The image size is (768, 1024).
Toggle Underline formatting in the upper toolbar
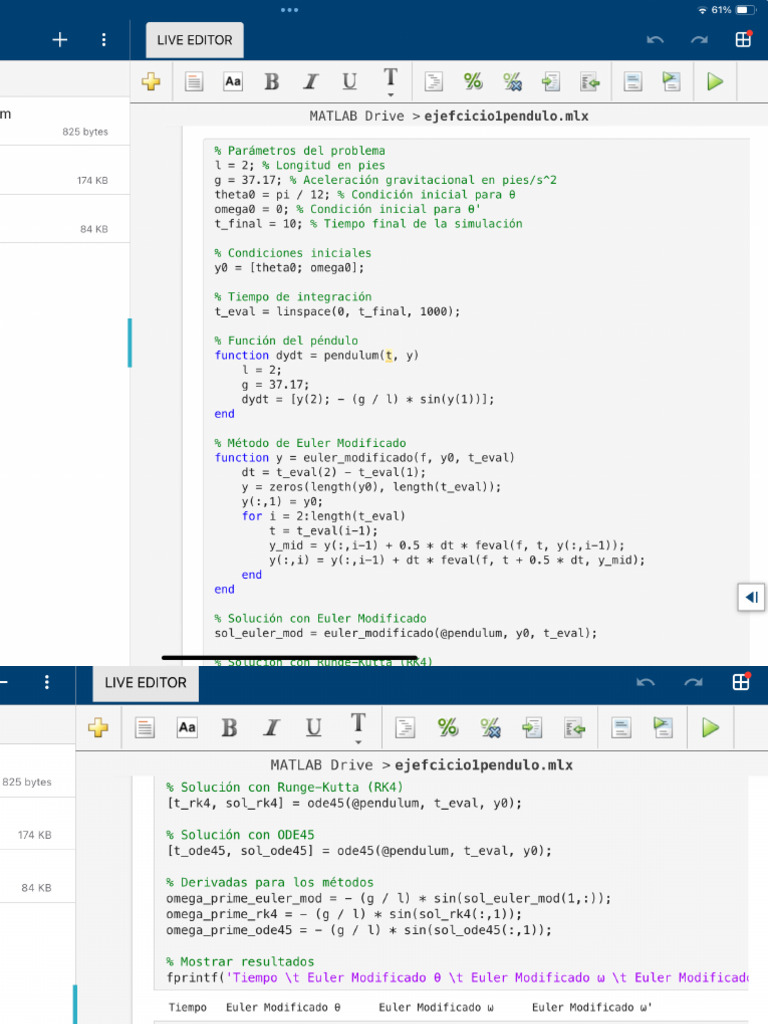click(x=349, y=82)
